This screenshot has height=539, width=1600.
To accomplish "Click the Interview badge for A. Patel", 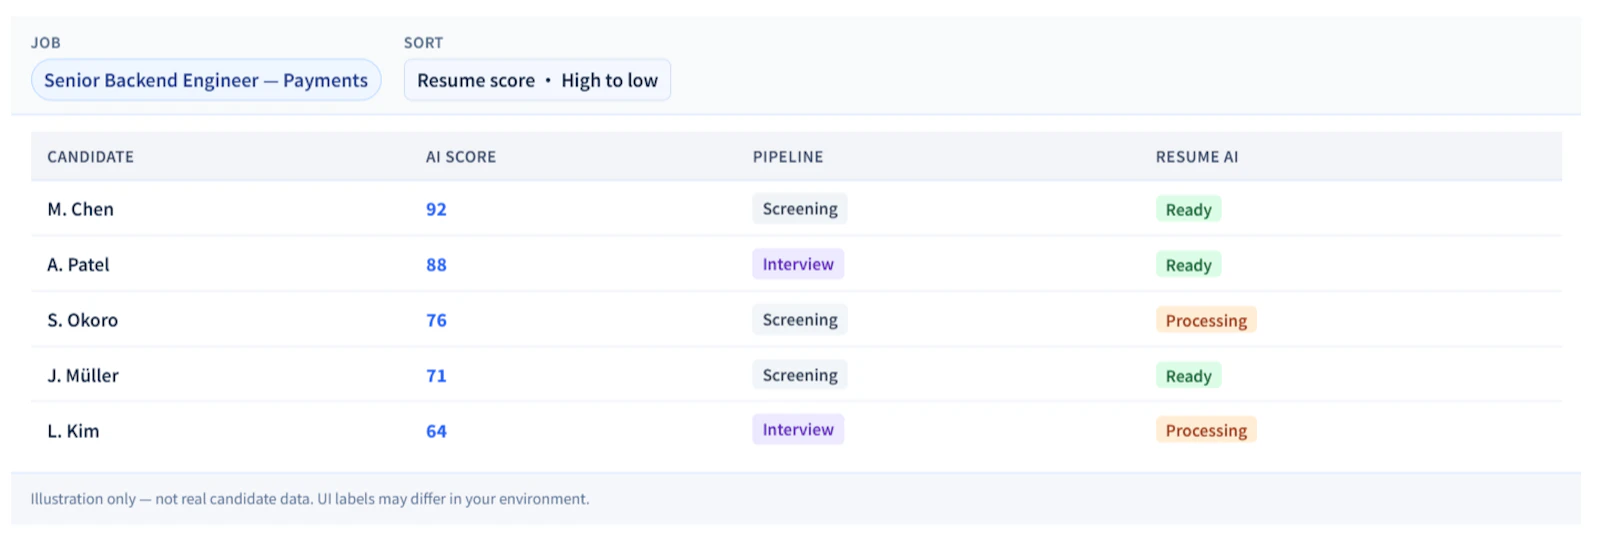I will point(798,264).
